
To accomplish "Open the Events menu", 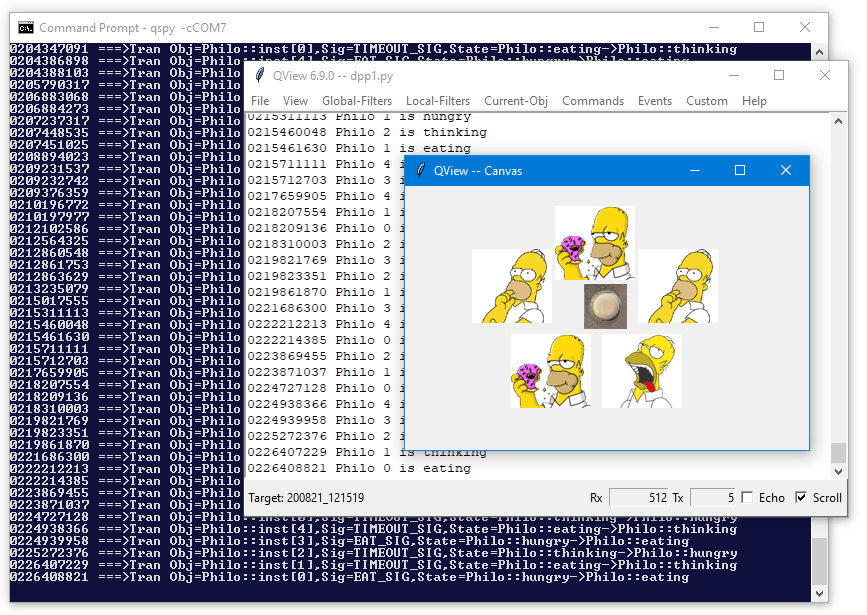I will (655, 101).
